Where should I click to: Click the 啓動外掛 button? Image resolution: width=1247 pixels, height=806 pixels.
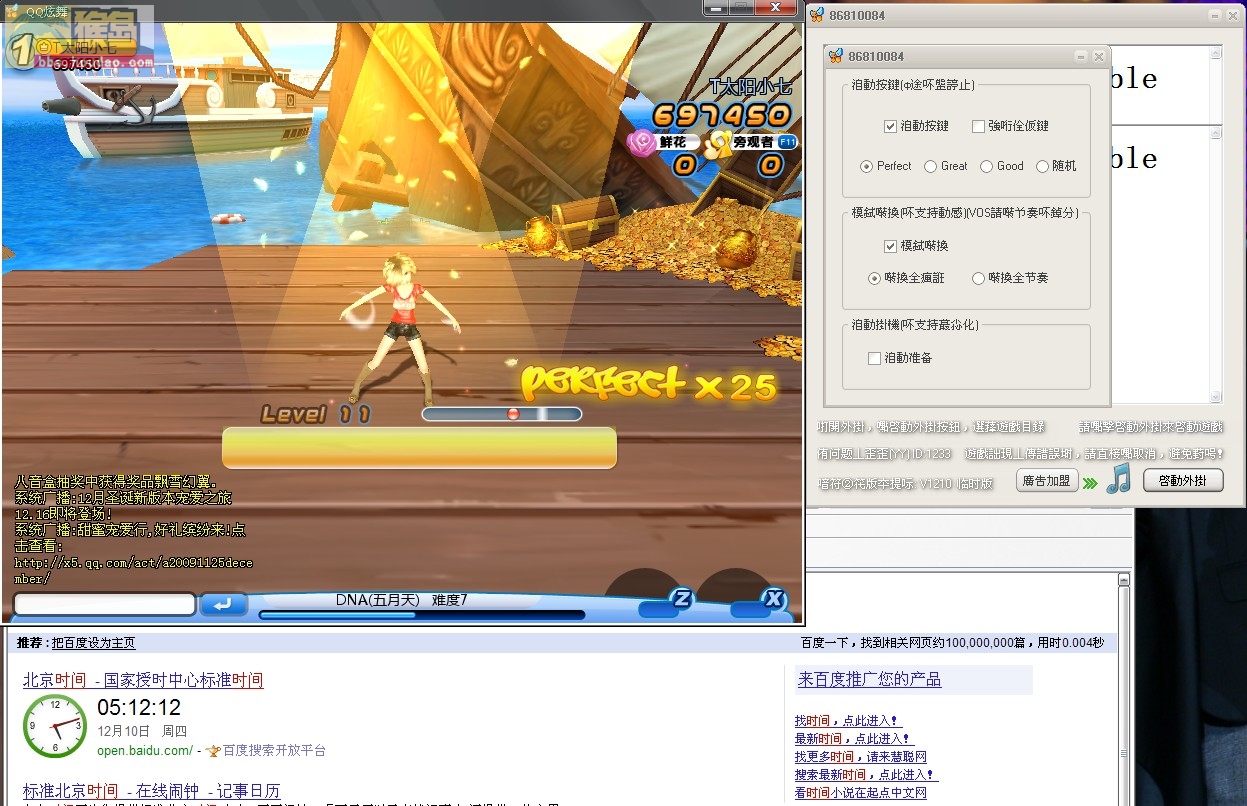(1183, 481)
